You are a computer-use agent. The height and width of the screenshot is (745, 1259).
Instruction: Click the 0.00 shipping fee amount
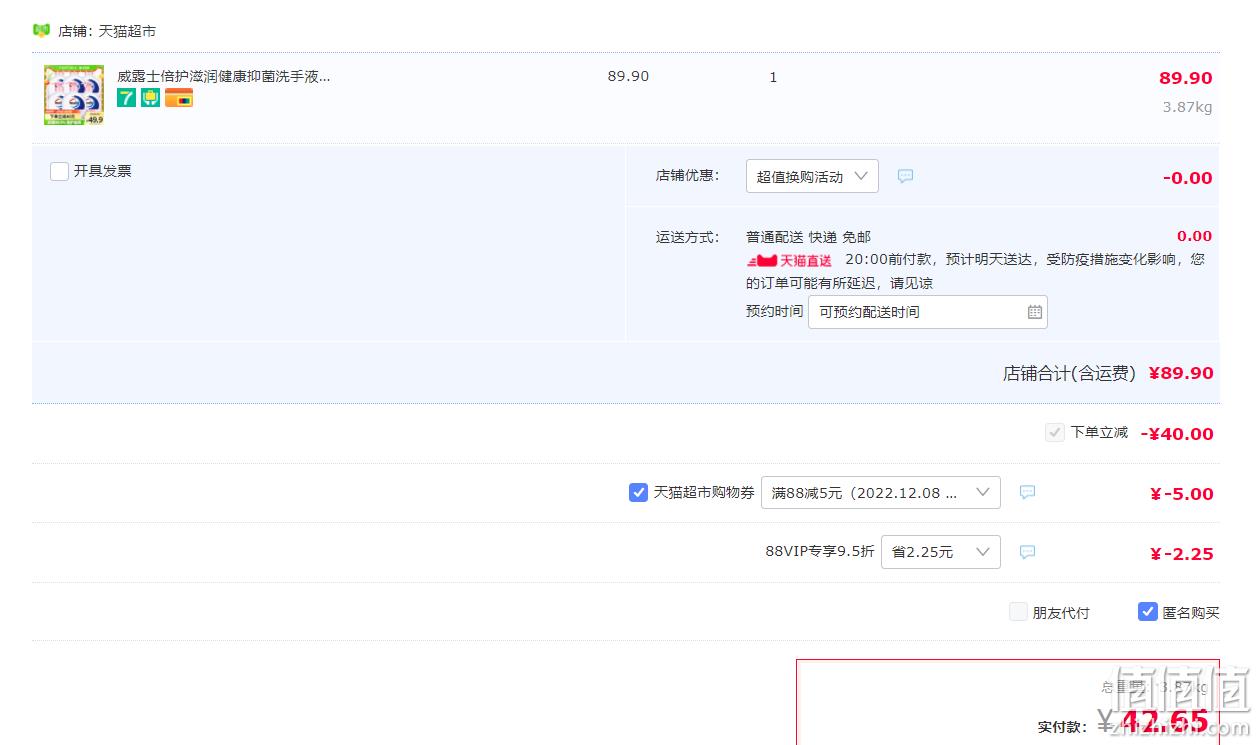[1194, 236]
